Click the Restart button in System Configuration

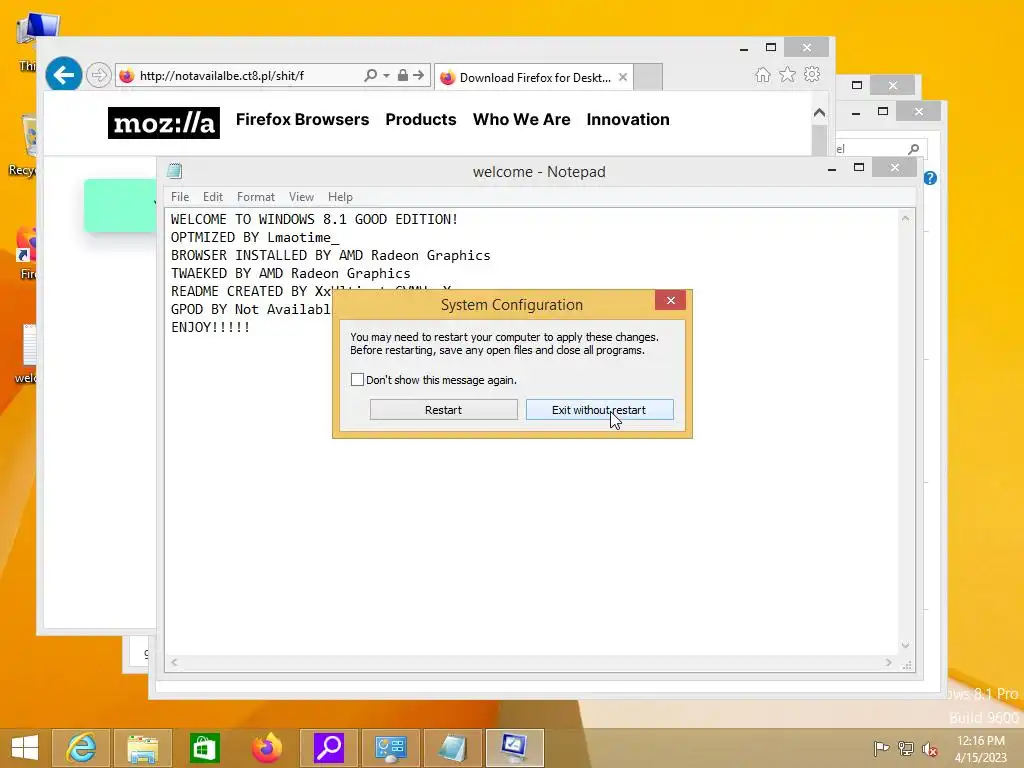click(443, 409)
